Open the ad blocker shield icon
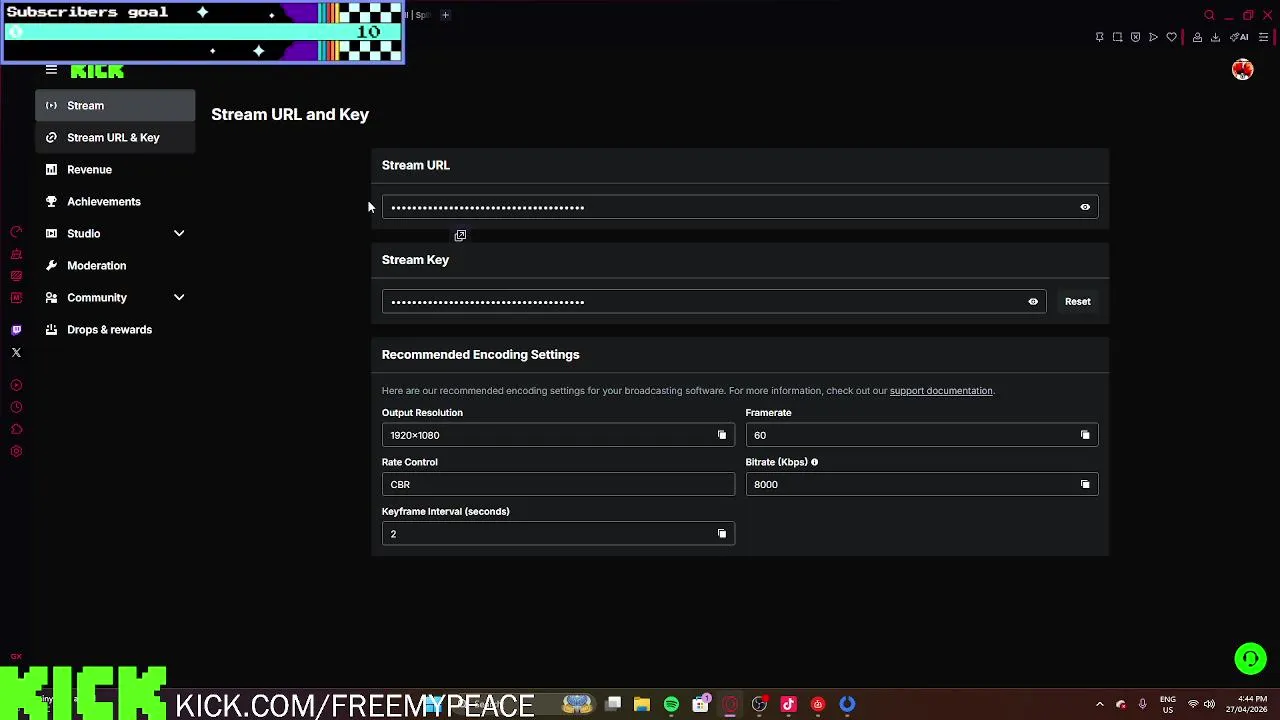This screenshot has height=720, width=1280. tap(1135, 37)
